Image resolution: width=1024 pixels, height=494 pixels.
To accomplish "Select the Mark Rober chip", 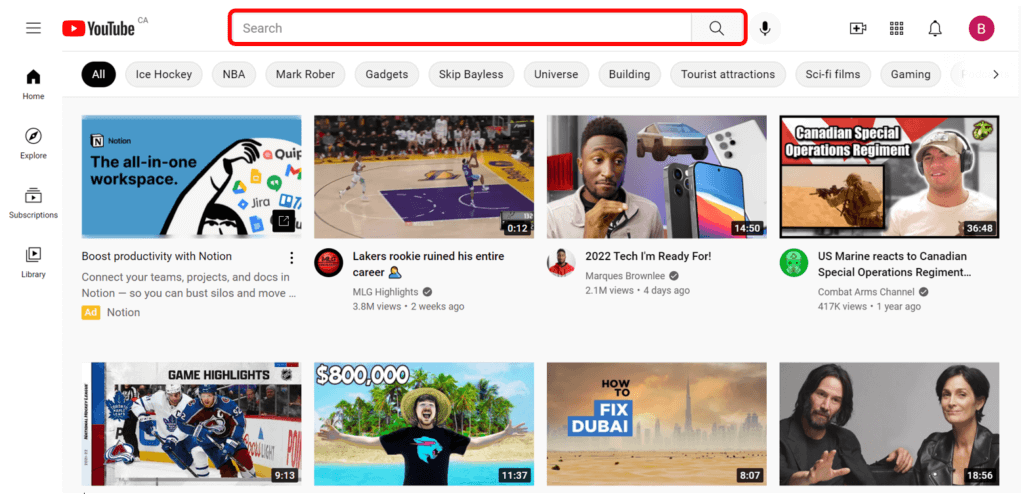I will point(305,74).
